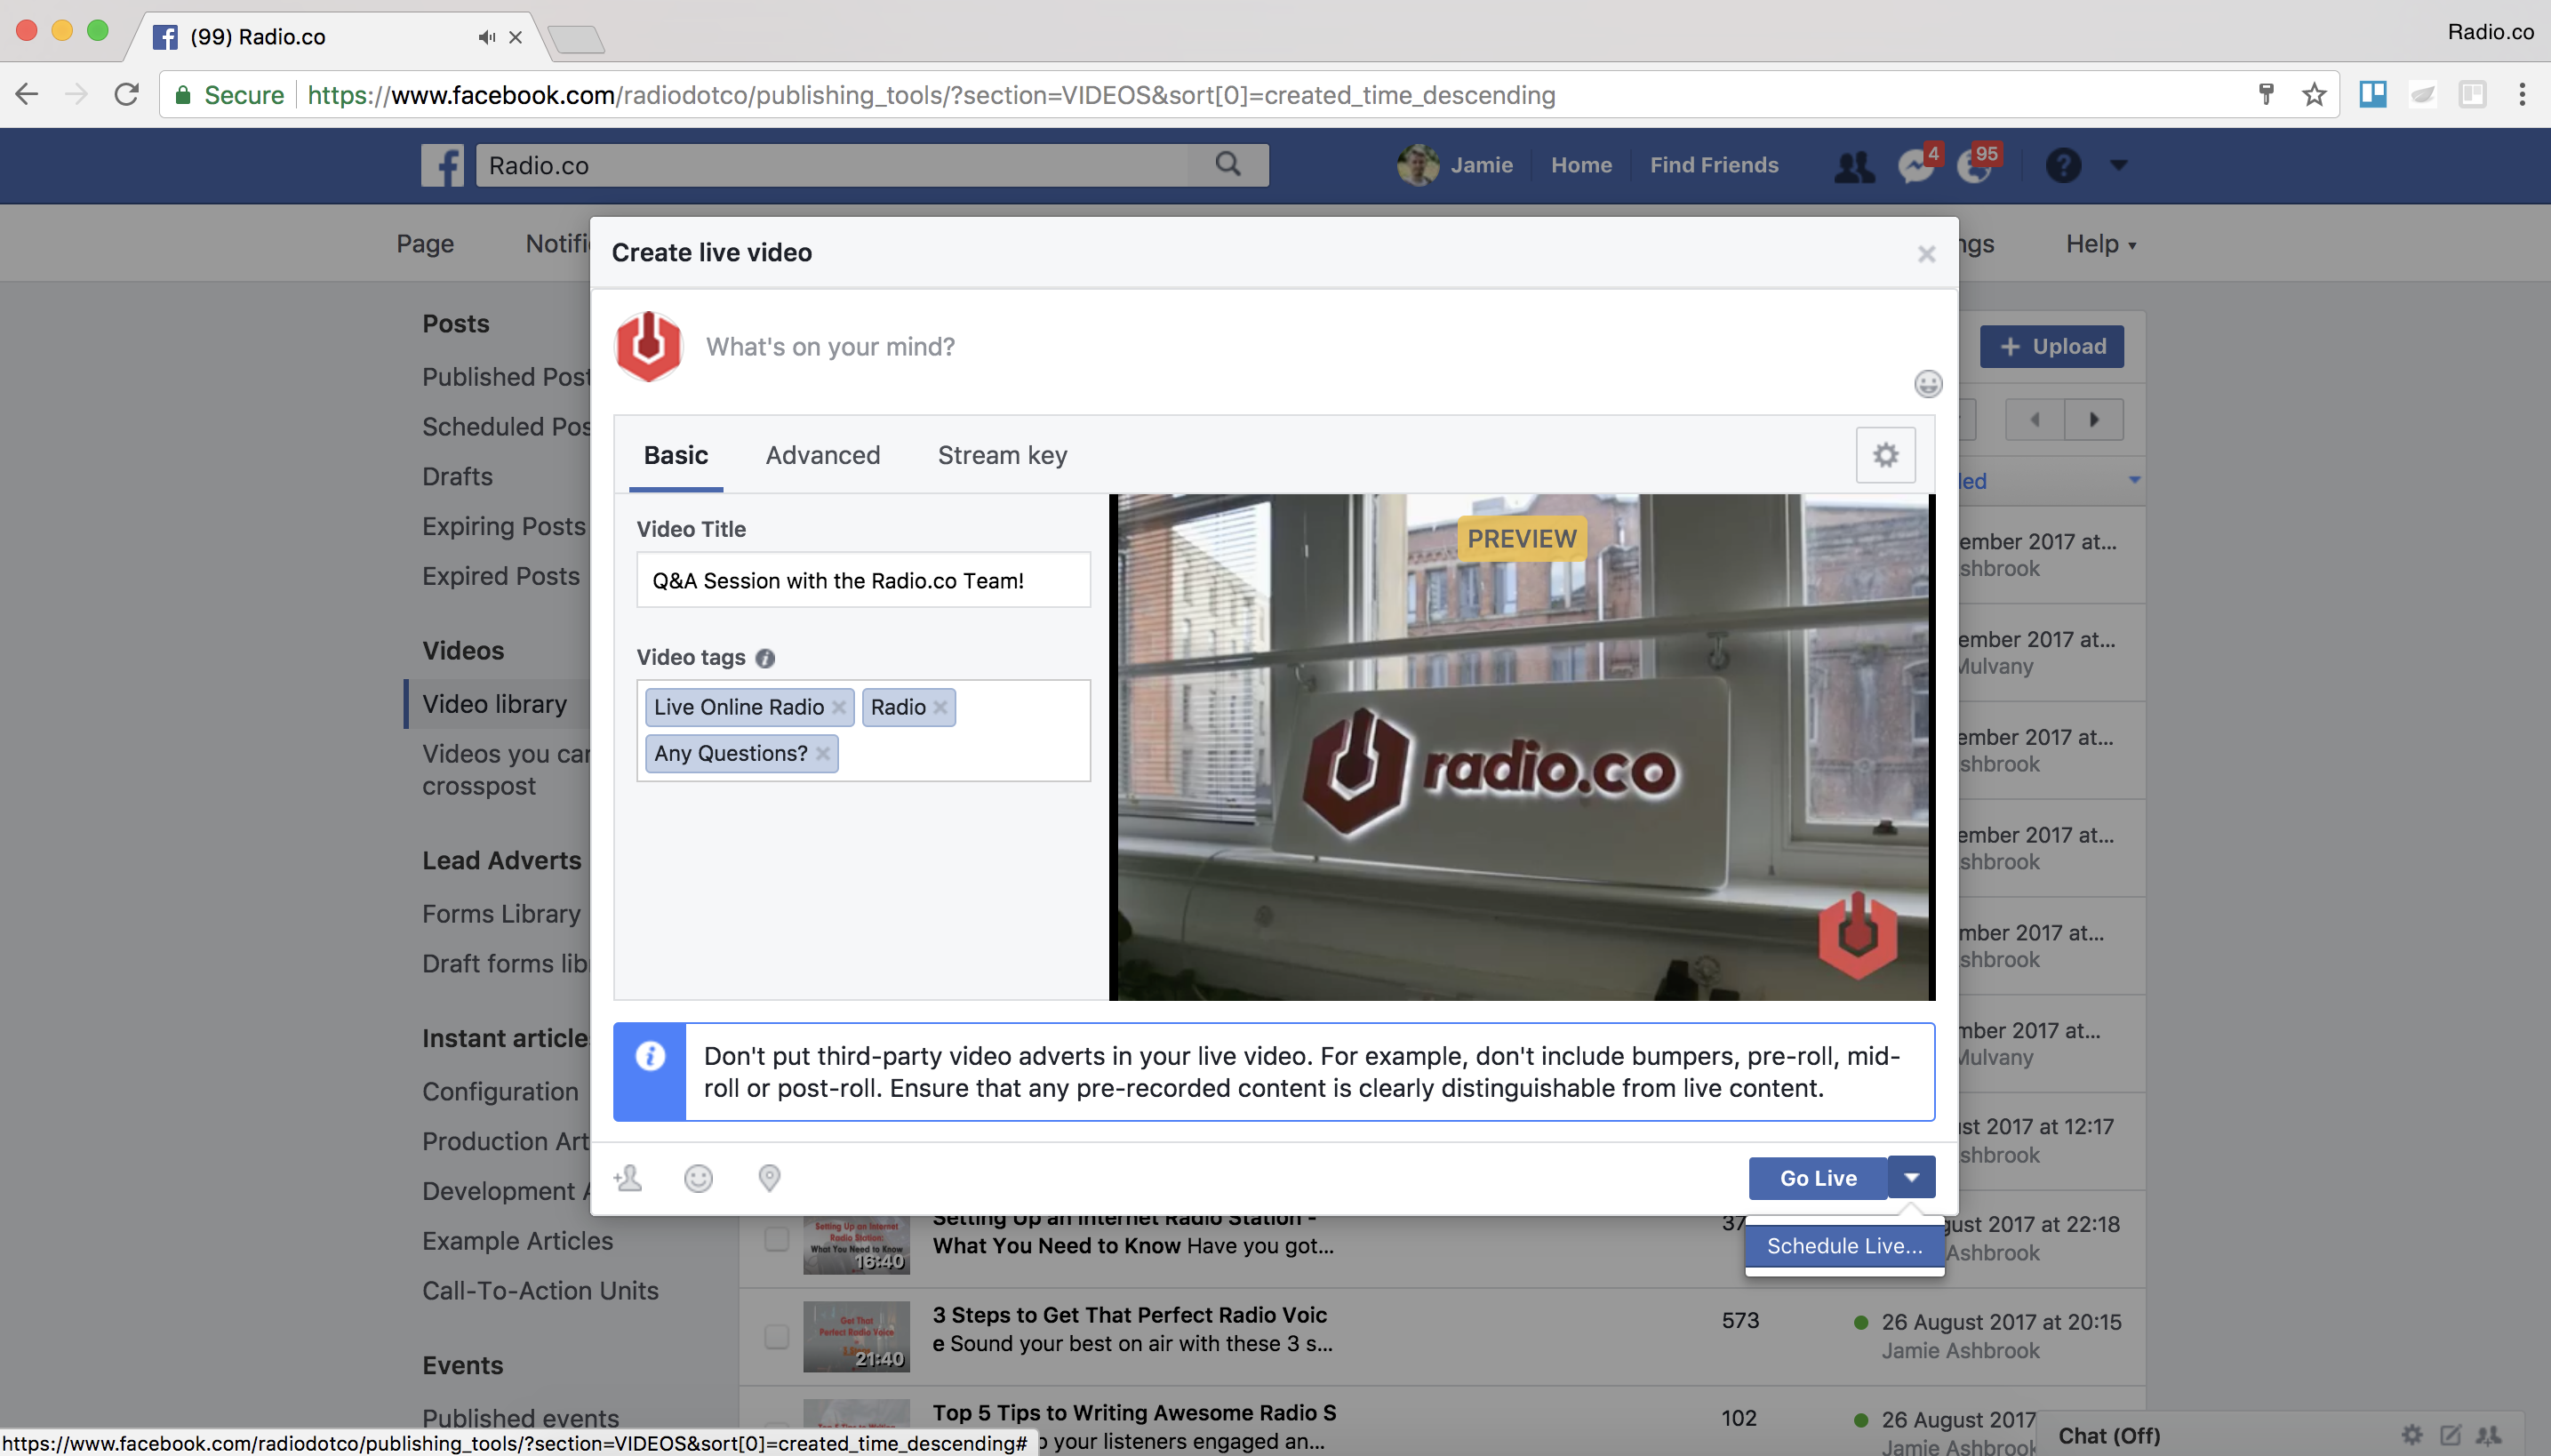Click the settings gear icon in video panel

(x=1885, y=455)
